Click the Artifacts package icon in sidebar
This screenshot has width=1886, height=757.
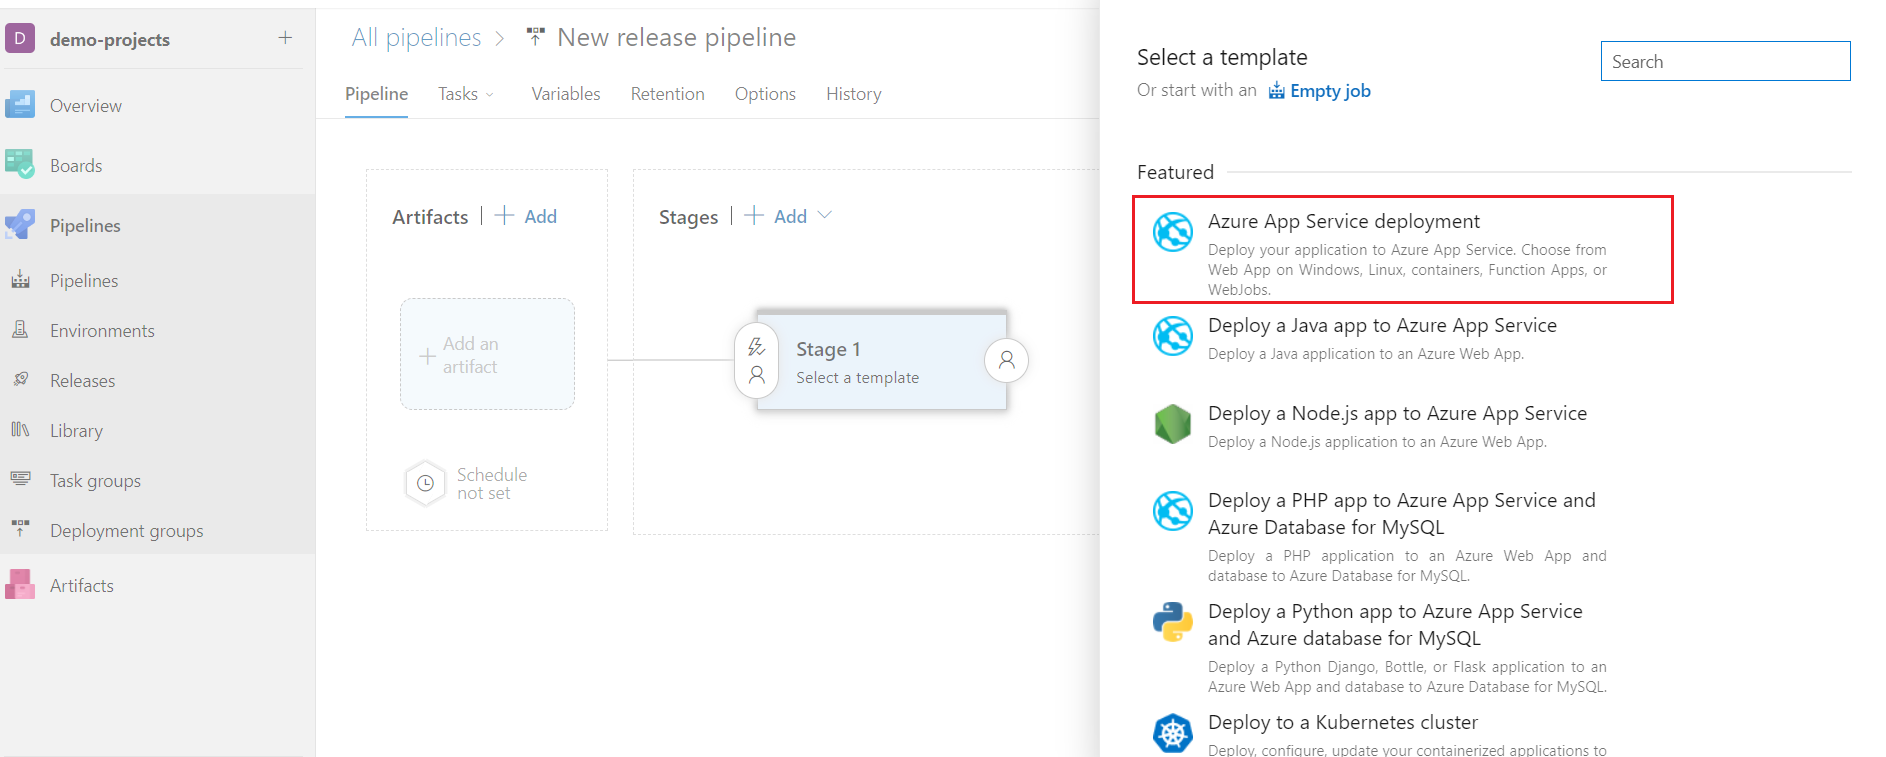pos(20,585)
